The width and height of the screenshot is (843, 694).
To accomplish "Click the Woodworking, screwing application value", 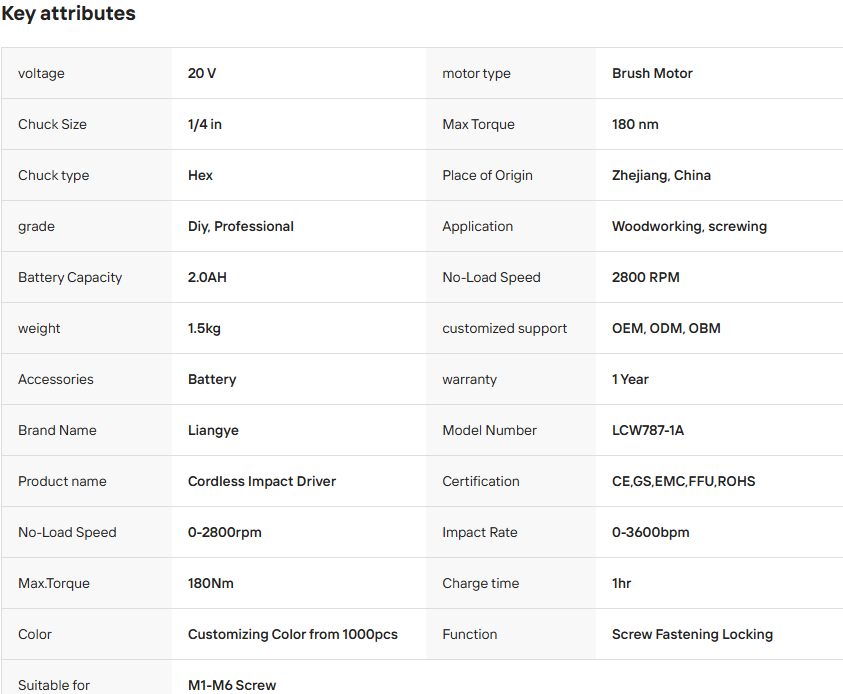I will (689, 226).
